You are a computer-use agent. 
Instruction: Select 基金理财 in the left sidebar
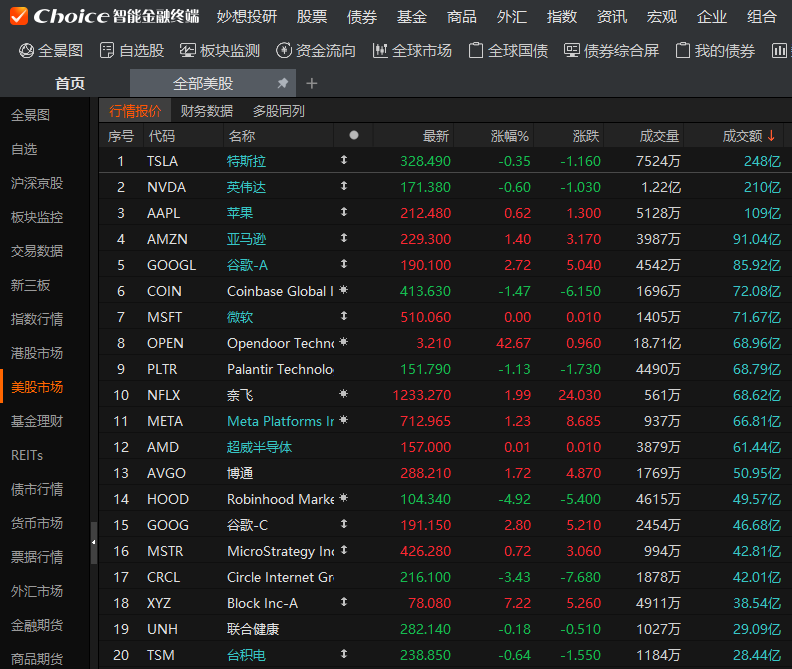[x=37, y=421]
